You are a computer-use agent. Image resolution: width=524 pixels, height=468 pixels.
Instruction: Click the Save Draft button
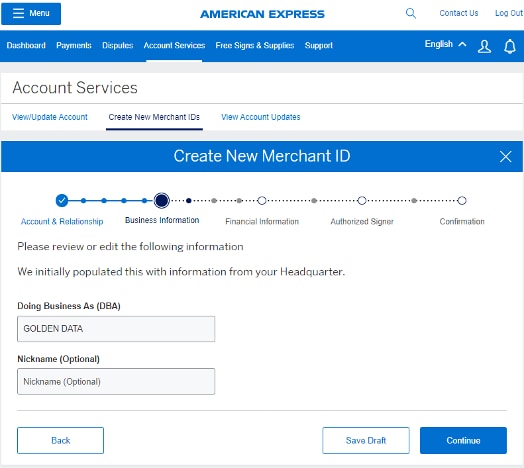(x=366, y=441)
